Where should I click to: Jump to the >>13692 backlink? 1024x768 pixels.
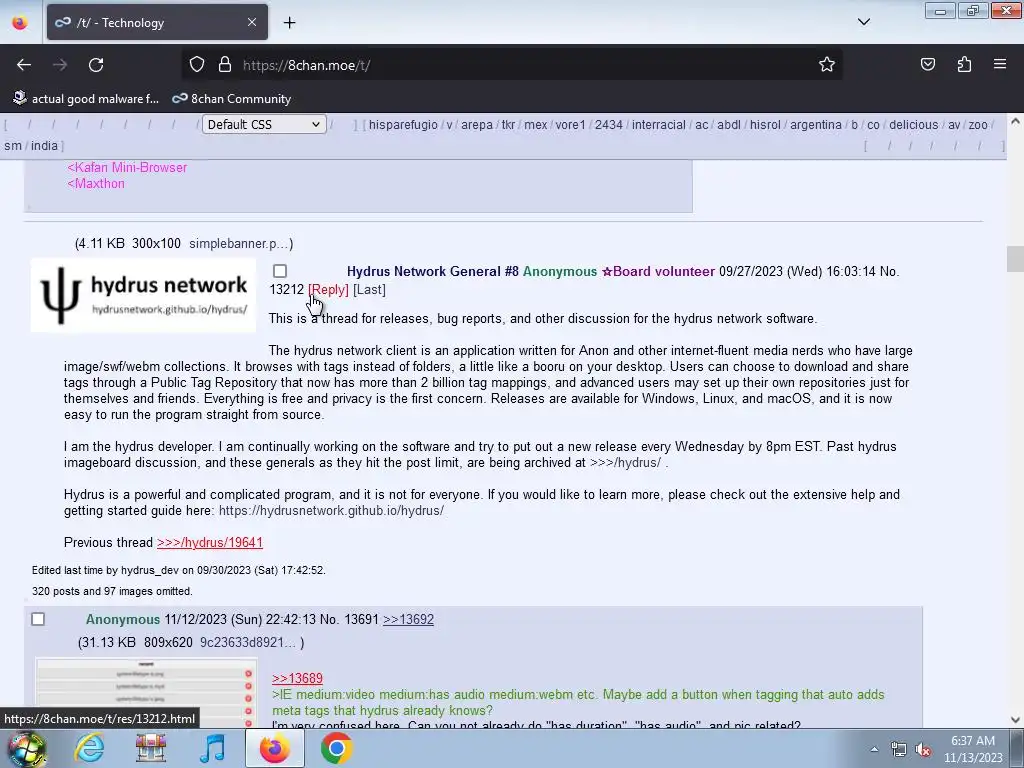click(x=408, y=619)
